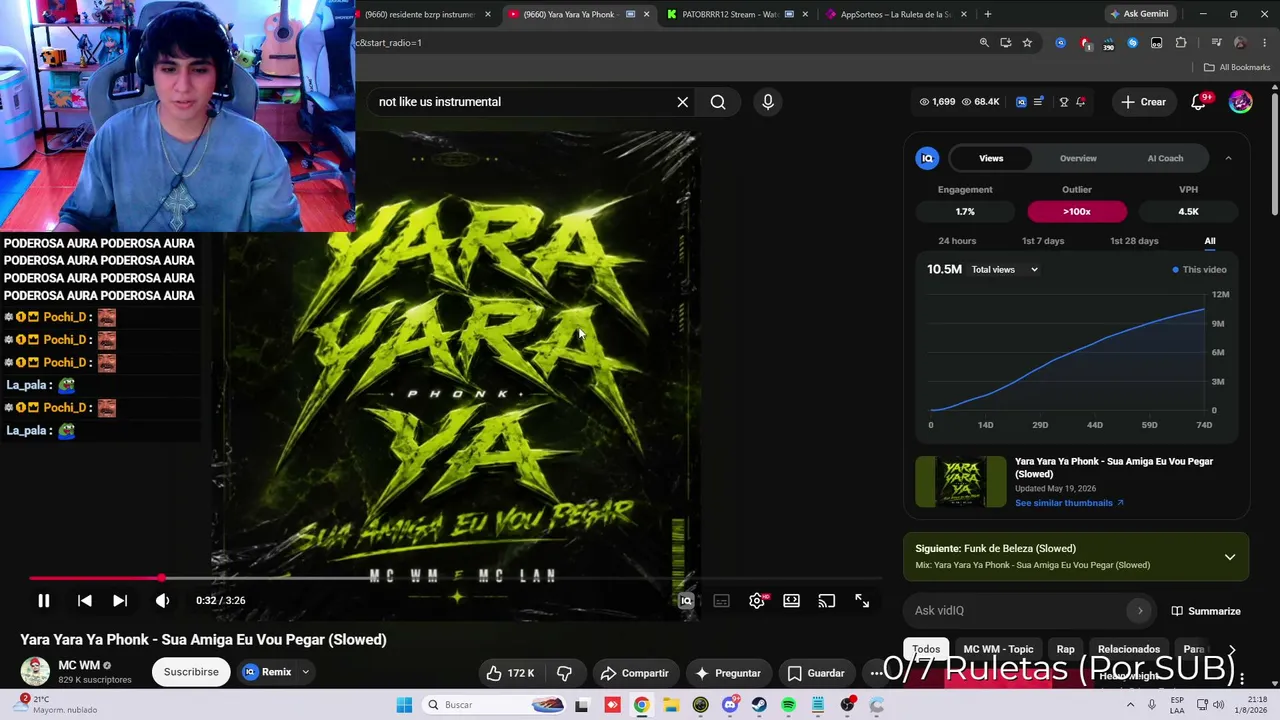Switch the player to theater mode
Image resolution: width=1280 pixels, height=720 pixels.
pos(791,601)
